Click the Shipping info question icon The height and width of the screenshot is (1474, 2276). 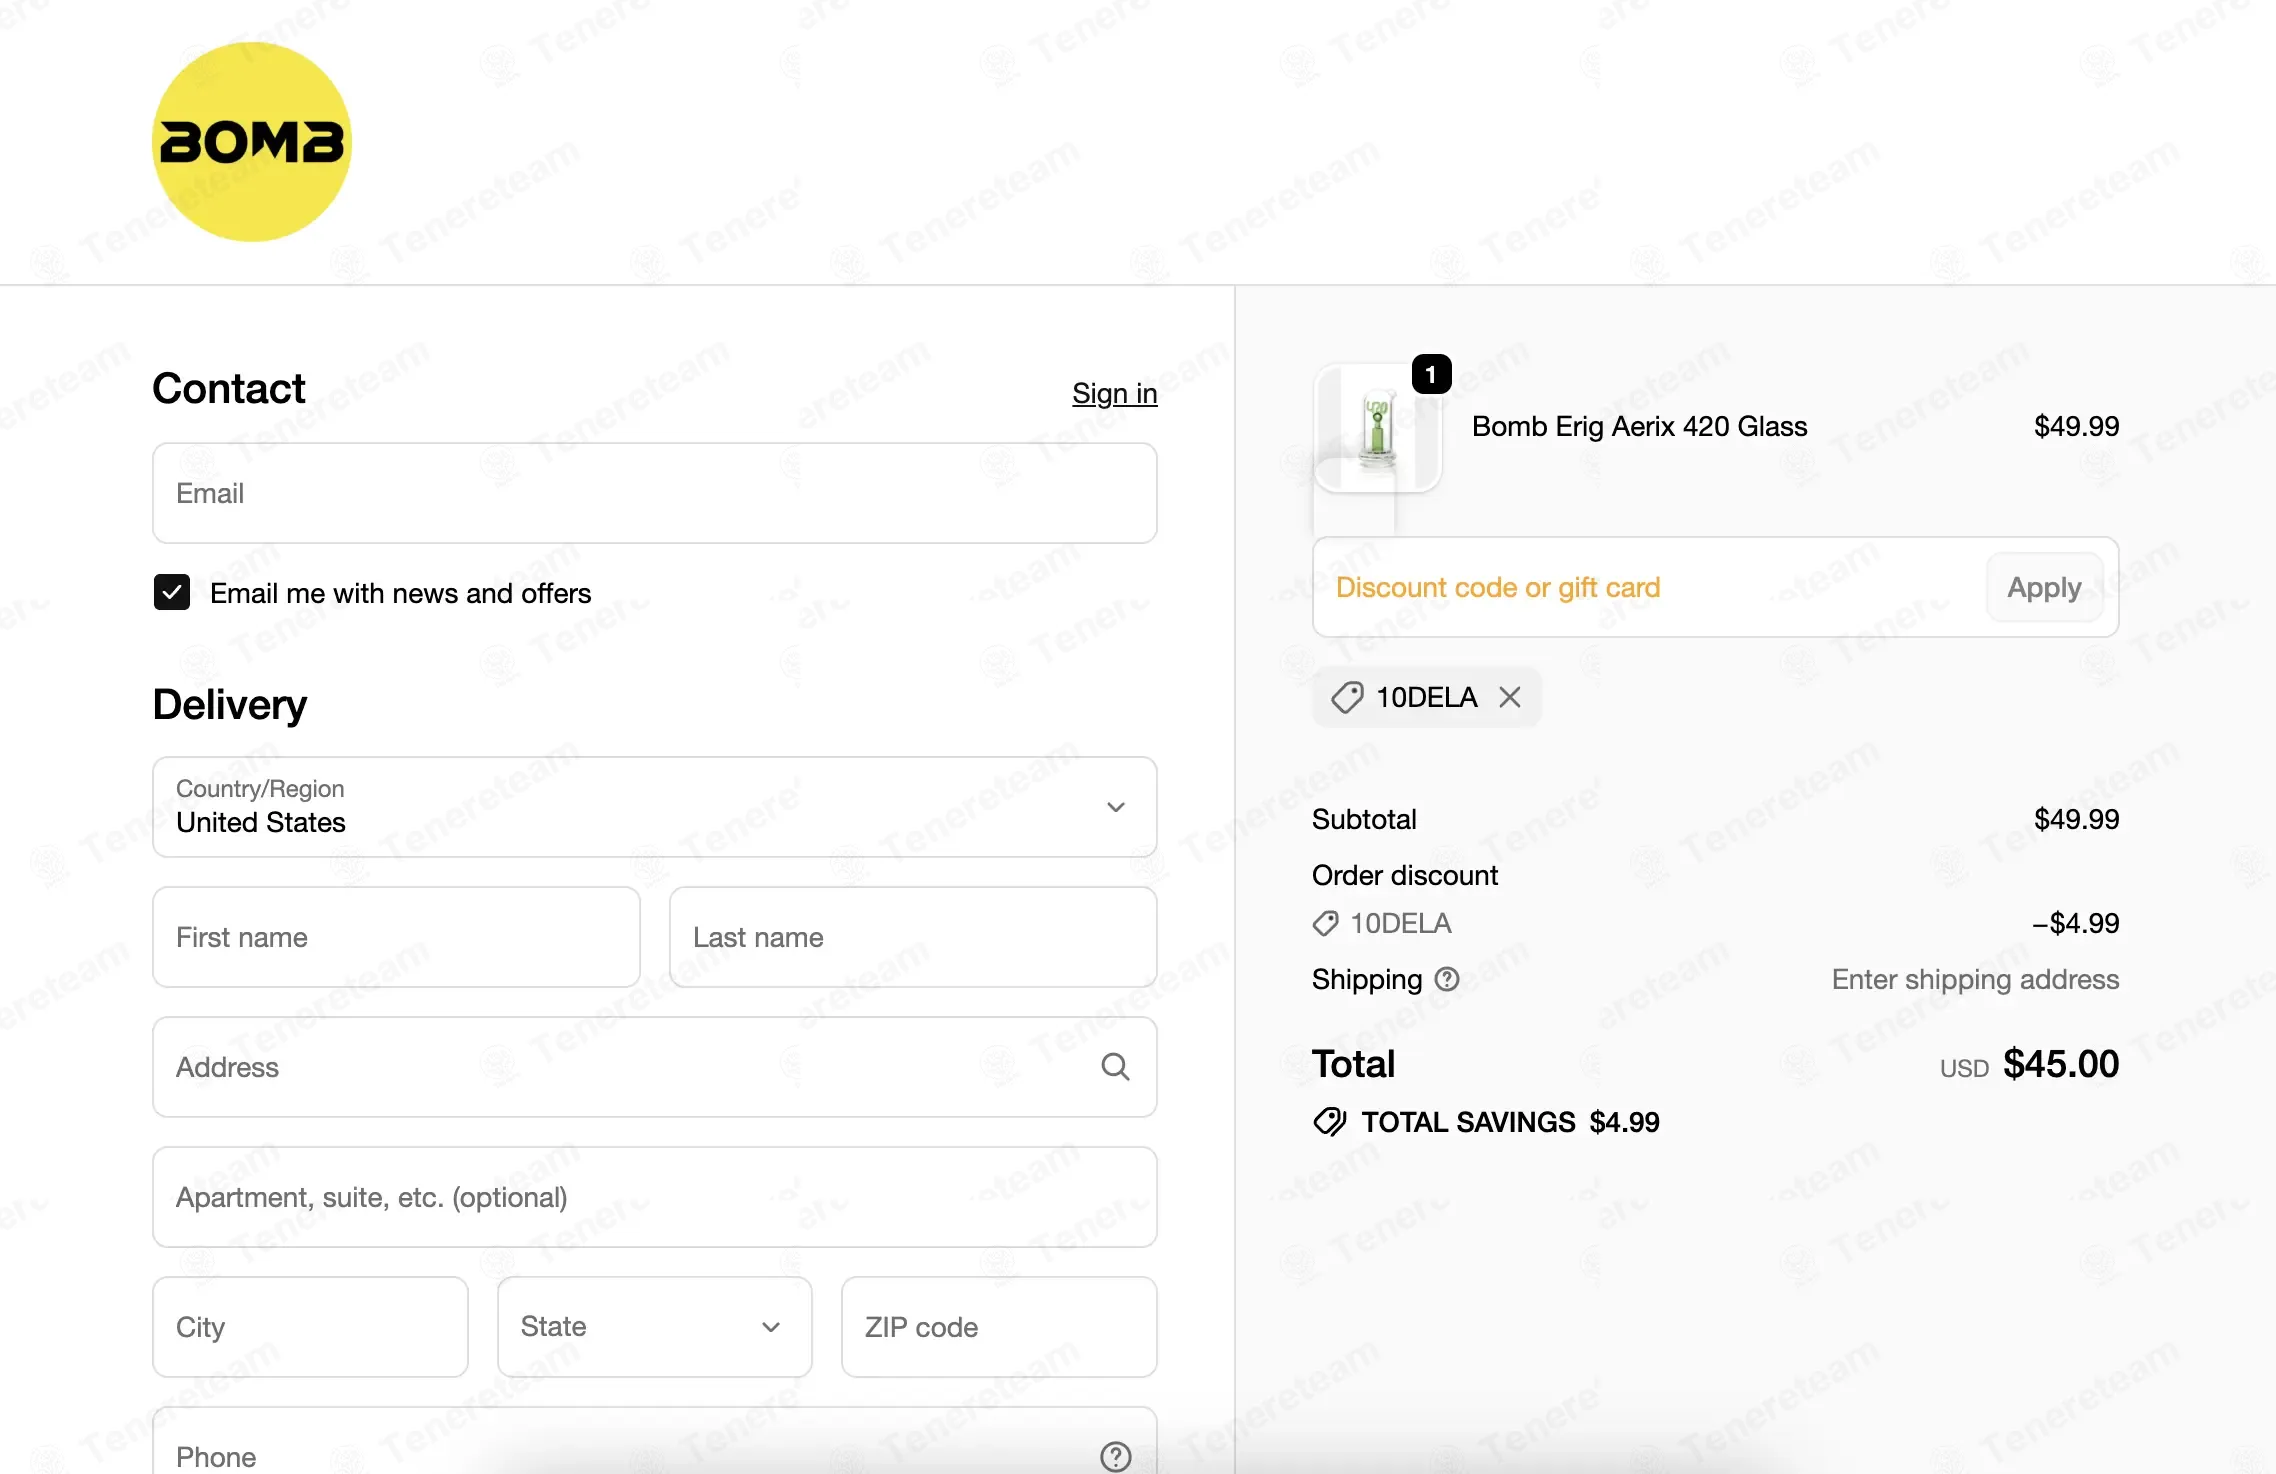1446,979
